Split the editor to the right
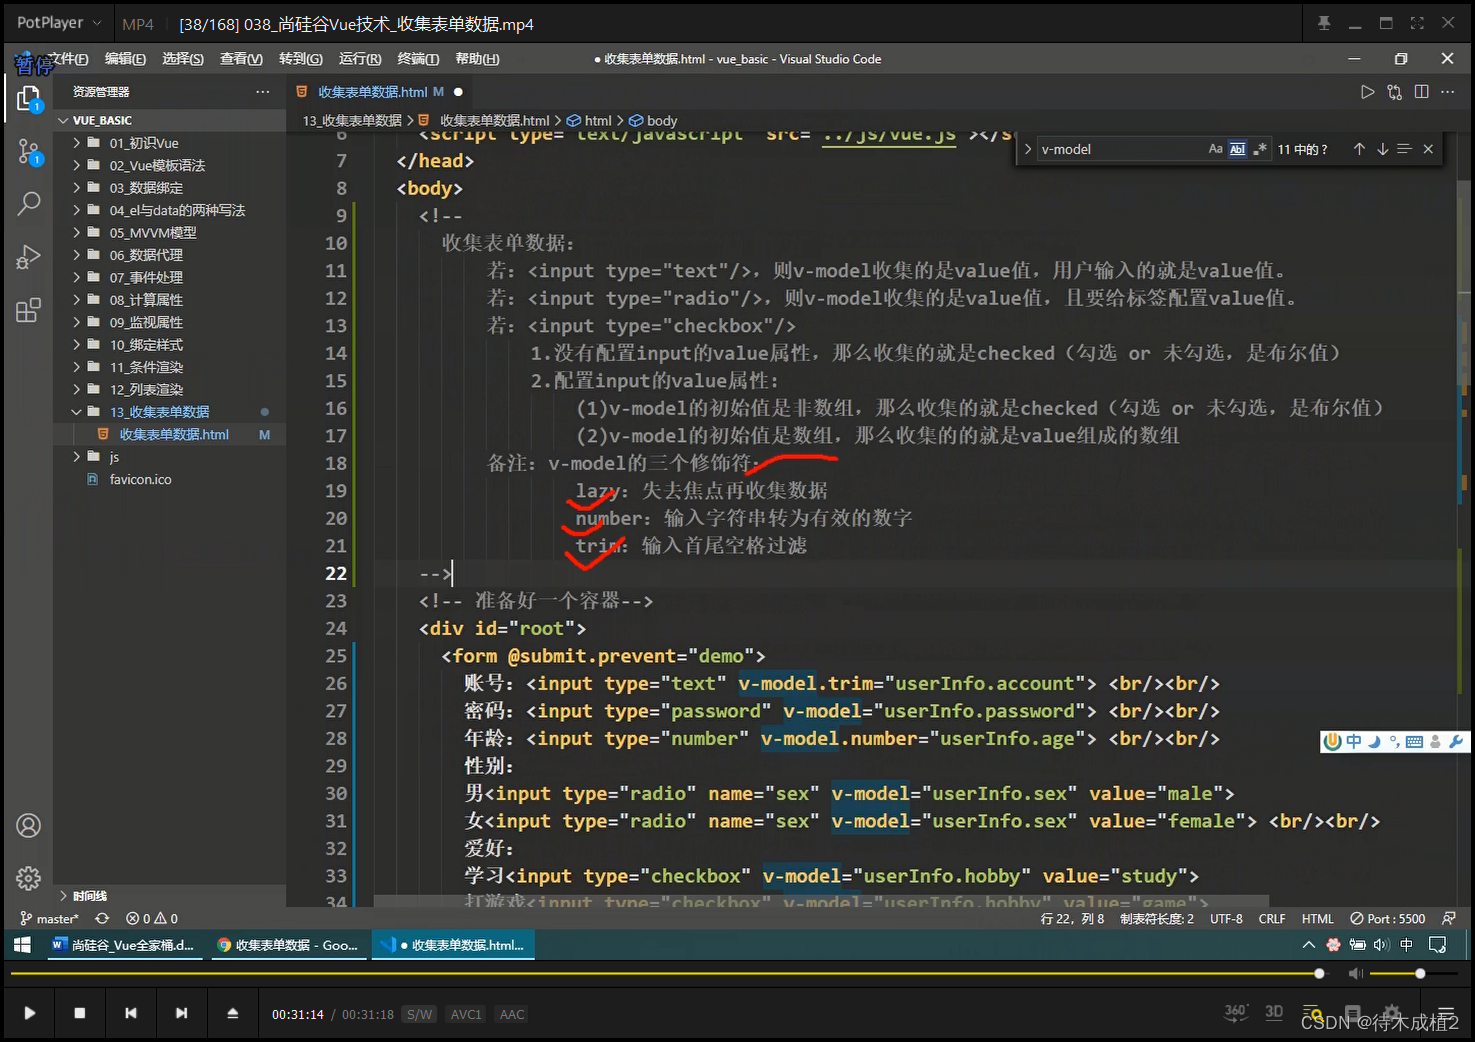 1422,92
